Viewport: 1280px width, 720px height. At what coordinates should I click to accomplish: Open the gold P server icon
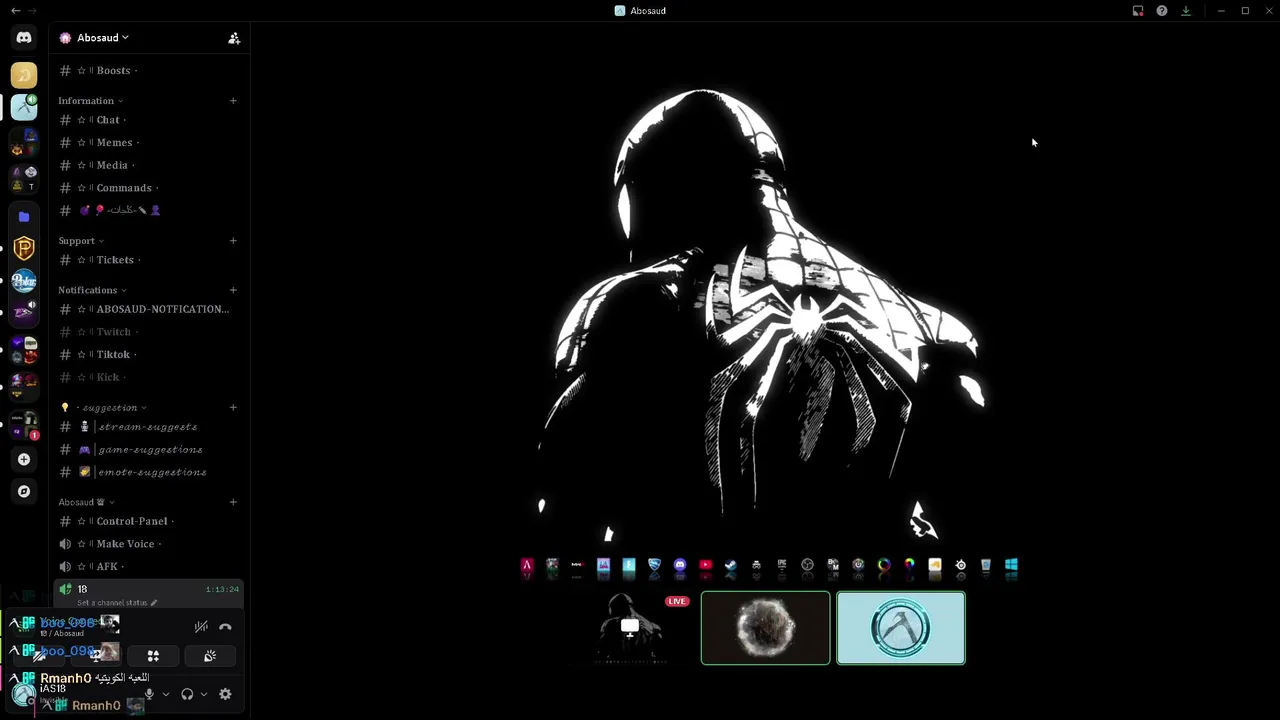[24, 248]
